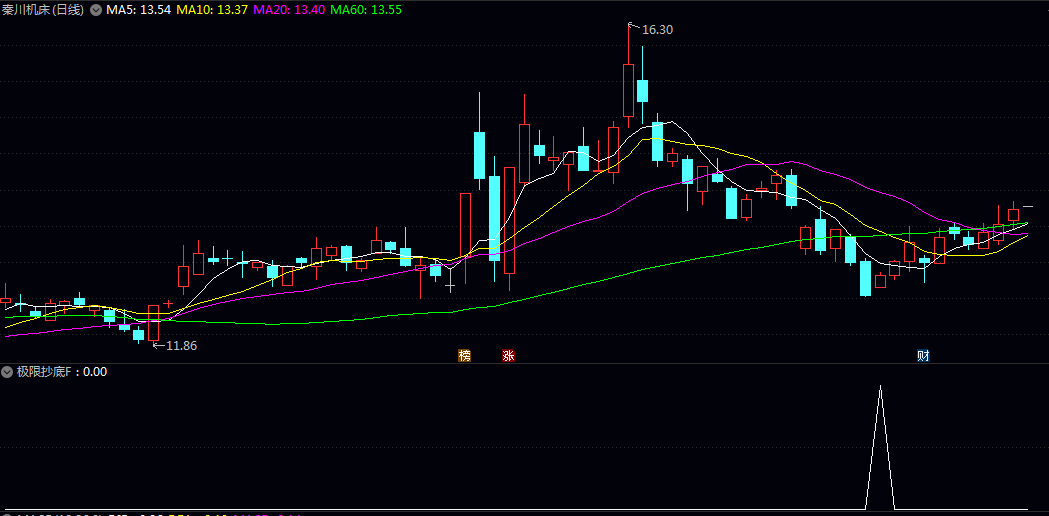Click the tall cyan candlestick above 榜 marker
This screenshot has width=1049, height=516.
(x=494, y=218)
